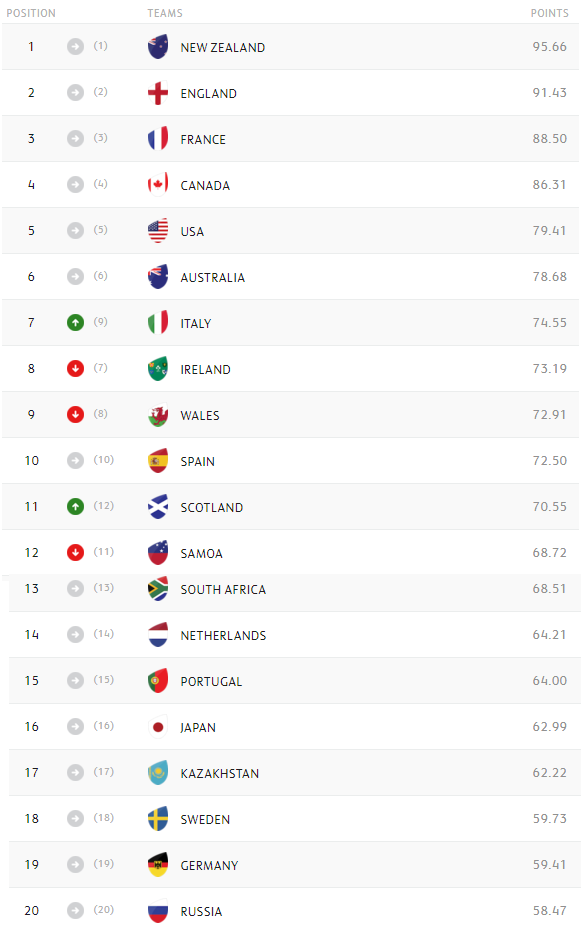
Task: Click the England flag icon
Action: [x=158, y=93]
